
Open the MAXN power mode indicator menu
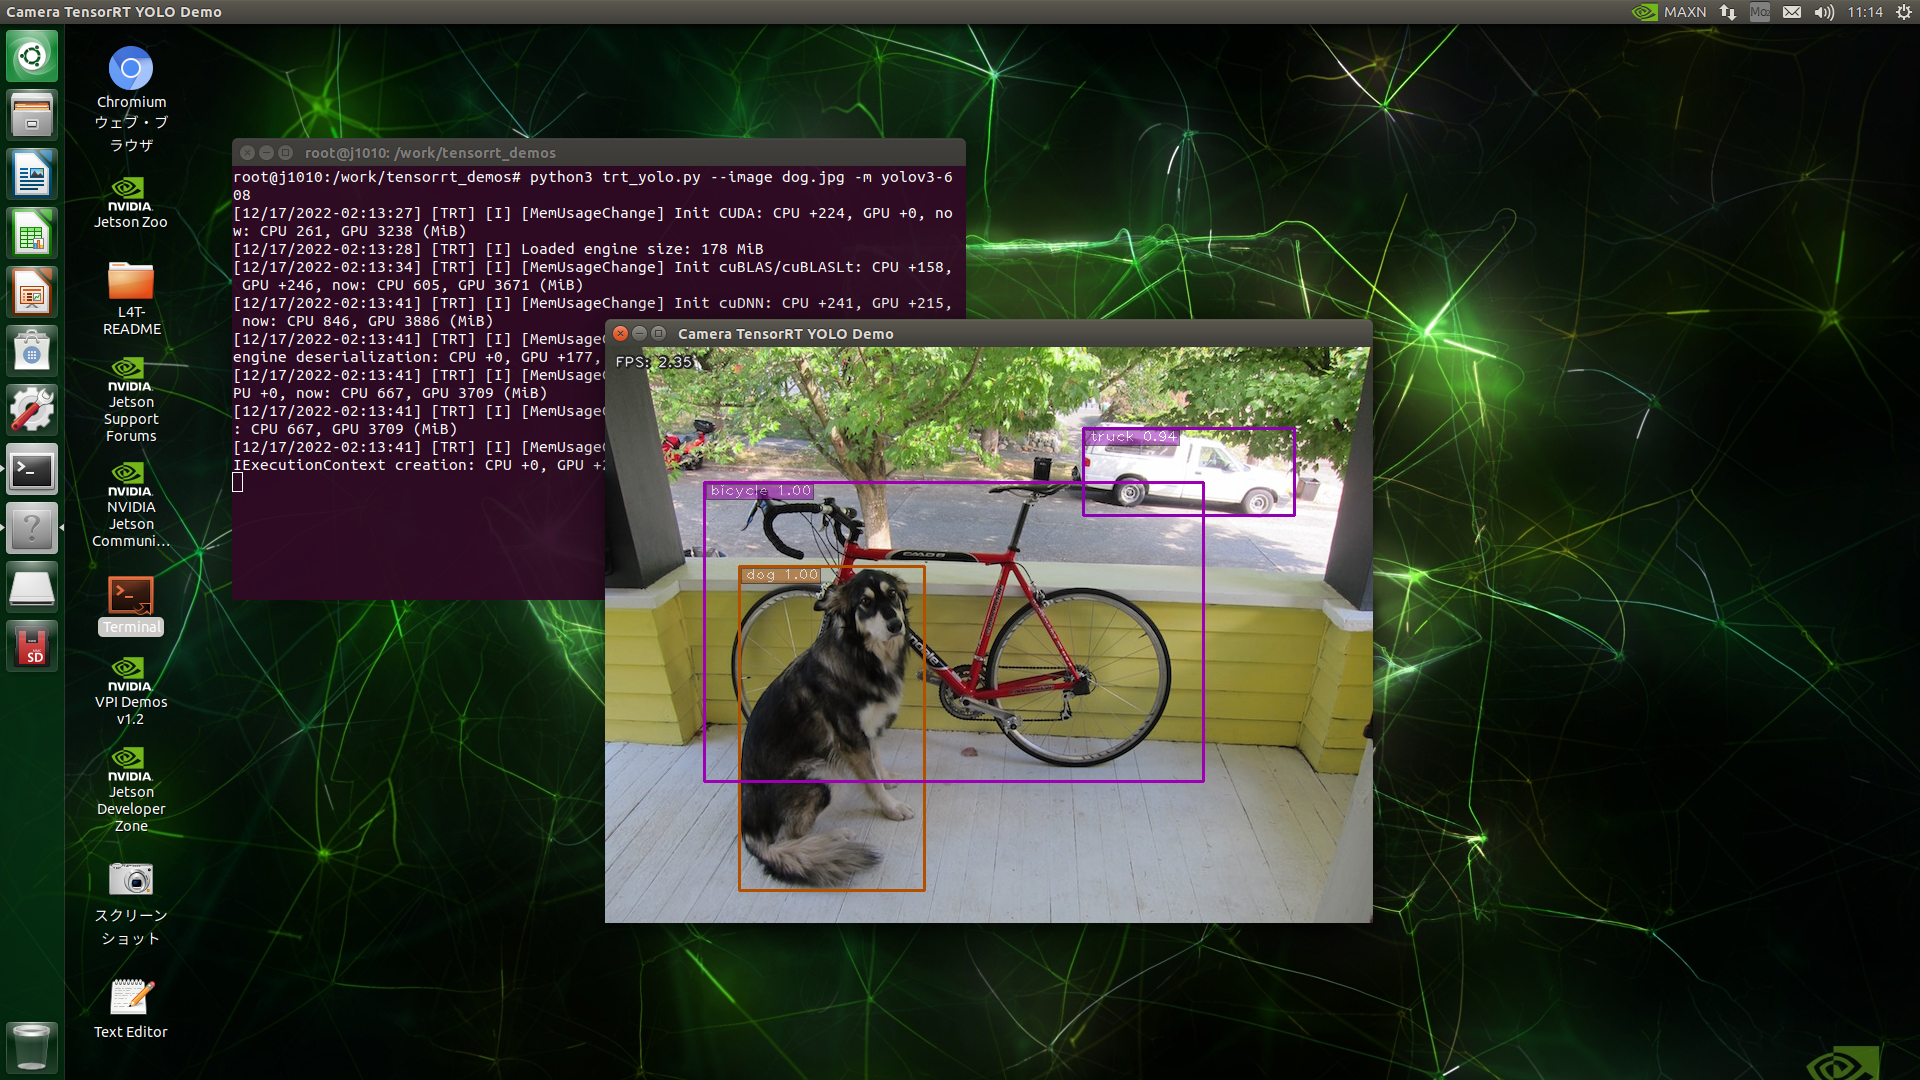click(x=1670, y=12)
